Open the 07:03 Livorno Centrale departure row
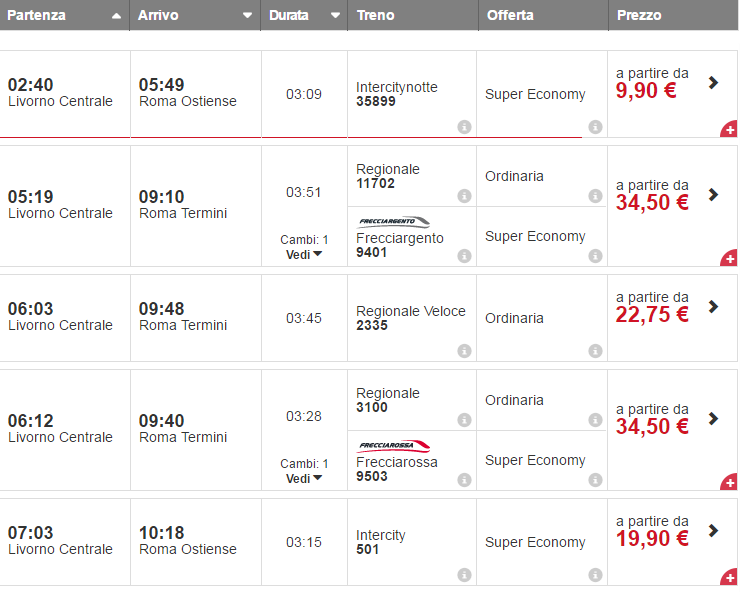Screen dimensions: 748x592 pos(60,541)
